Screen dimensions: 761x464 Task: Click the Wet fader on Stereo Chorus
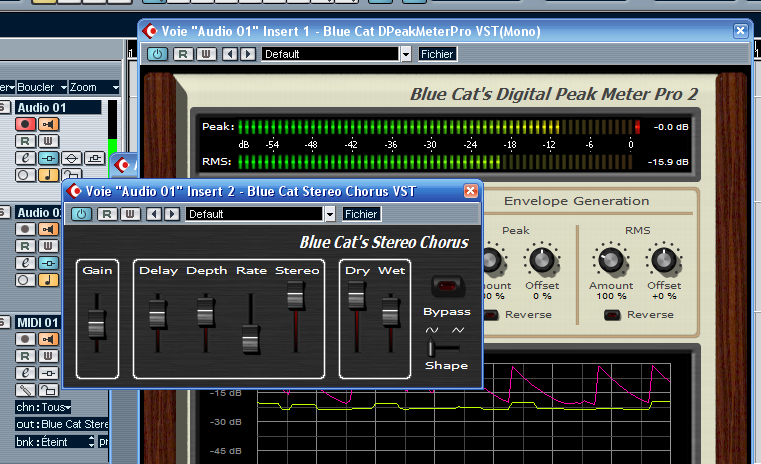(x=390, y=311)
